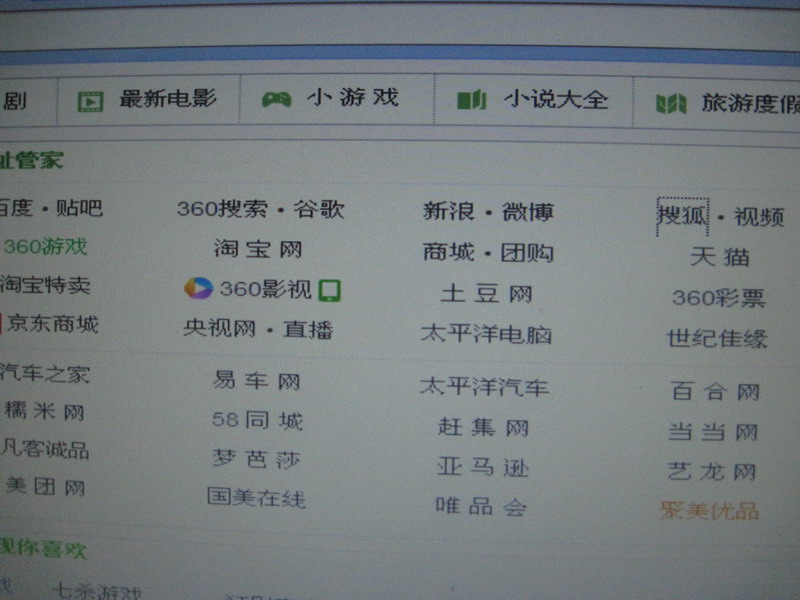Viewport: 800px width, 600px height.
Task: Open the 视频 link next to 搜狐
Action: (x=759, y=217)
